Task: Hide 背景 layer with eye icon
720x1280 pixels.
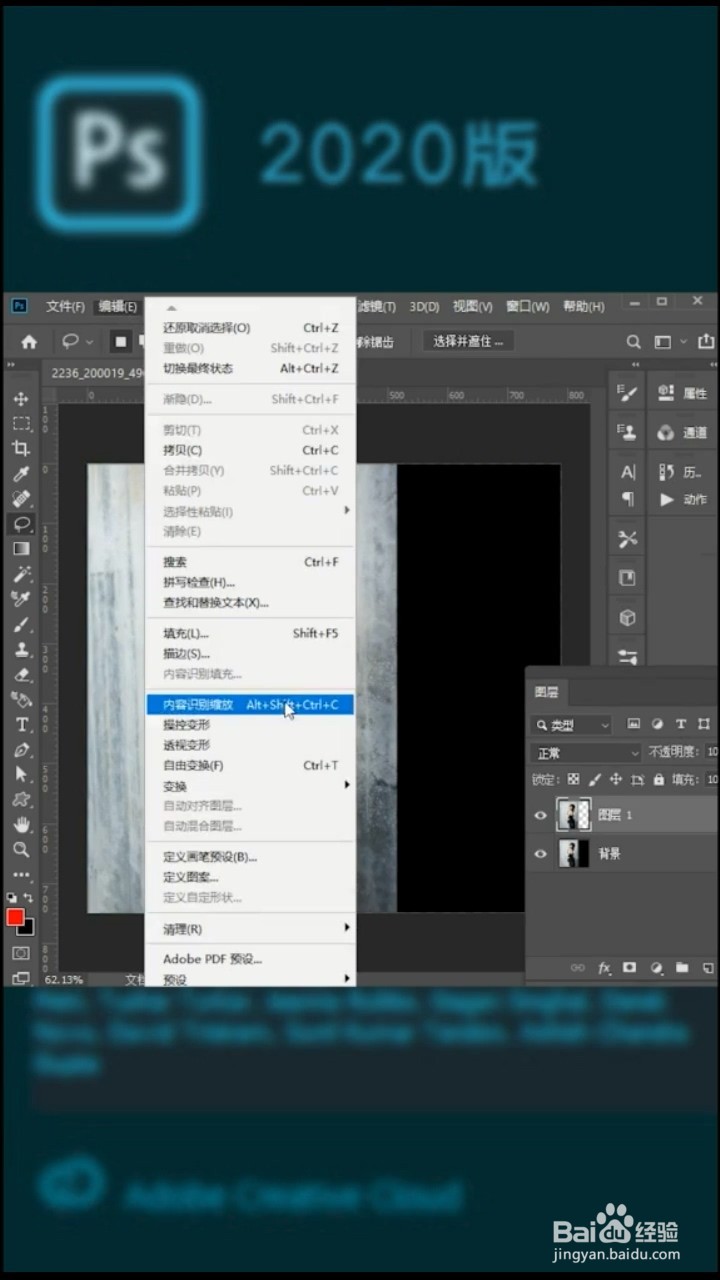Action: (x=541, y=854)
